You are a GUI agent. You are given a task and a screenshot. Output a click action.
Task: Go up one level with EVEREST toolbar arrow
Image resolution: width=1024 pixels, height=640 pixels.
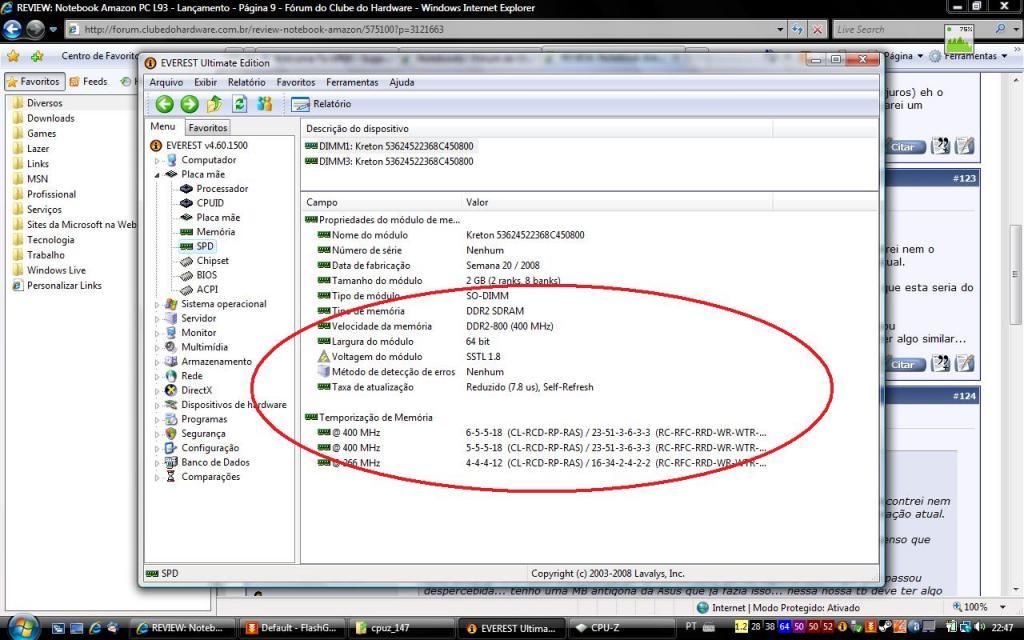tap(214, 104)
